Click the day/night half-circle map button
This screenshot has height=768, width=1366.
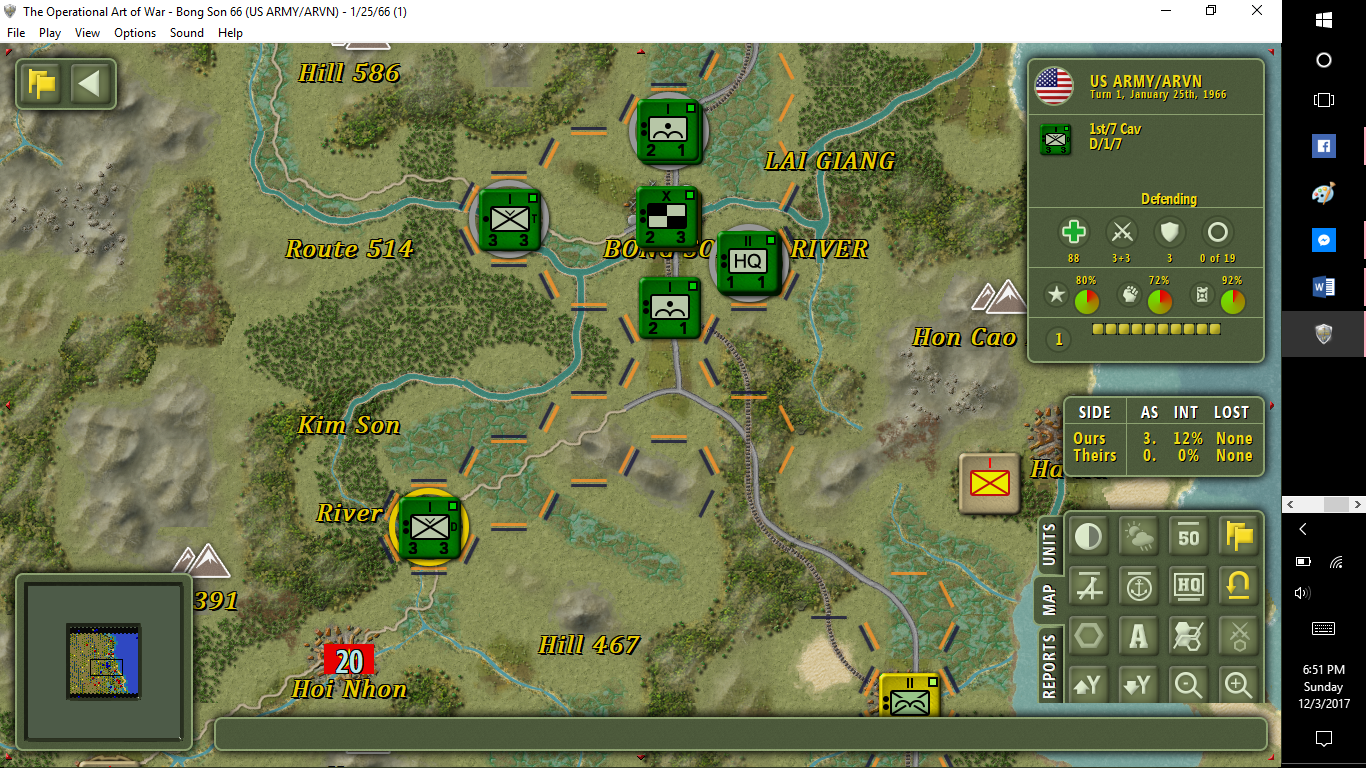(x=1089, y=537)
